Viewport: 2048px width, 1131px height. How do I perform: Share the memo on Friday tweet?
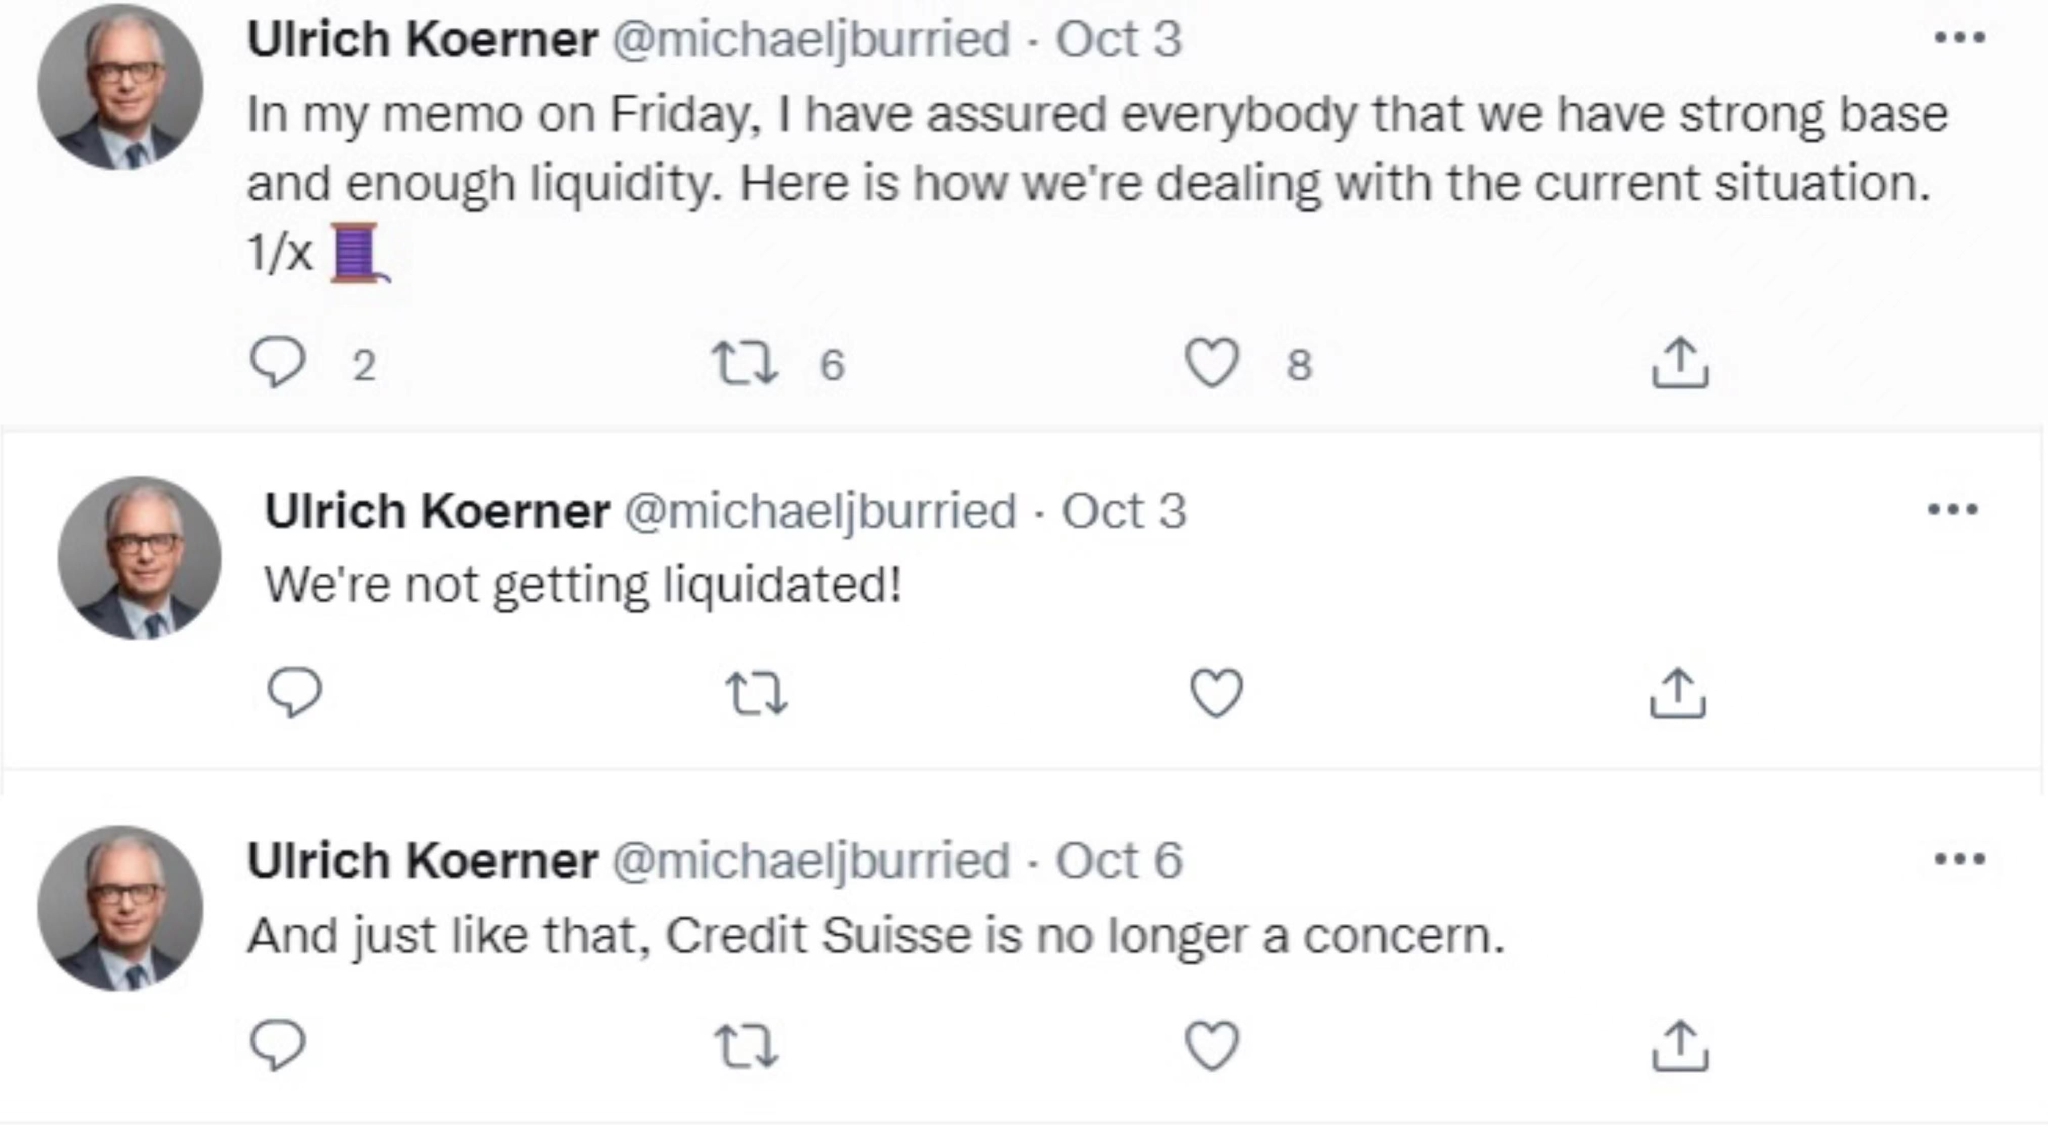[1679, 362]
